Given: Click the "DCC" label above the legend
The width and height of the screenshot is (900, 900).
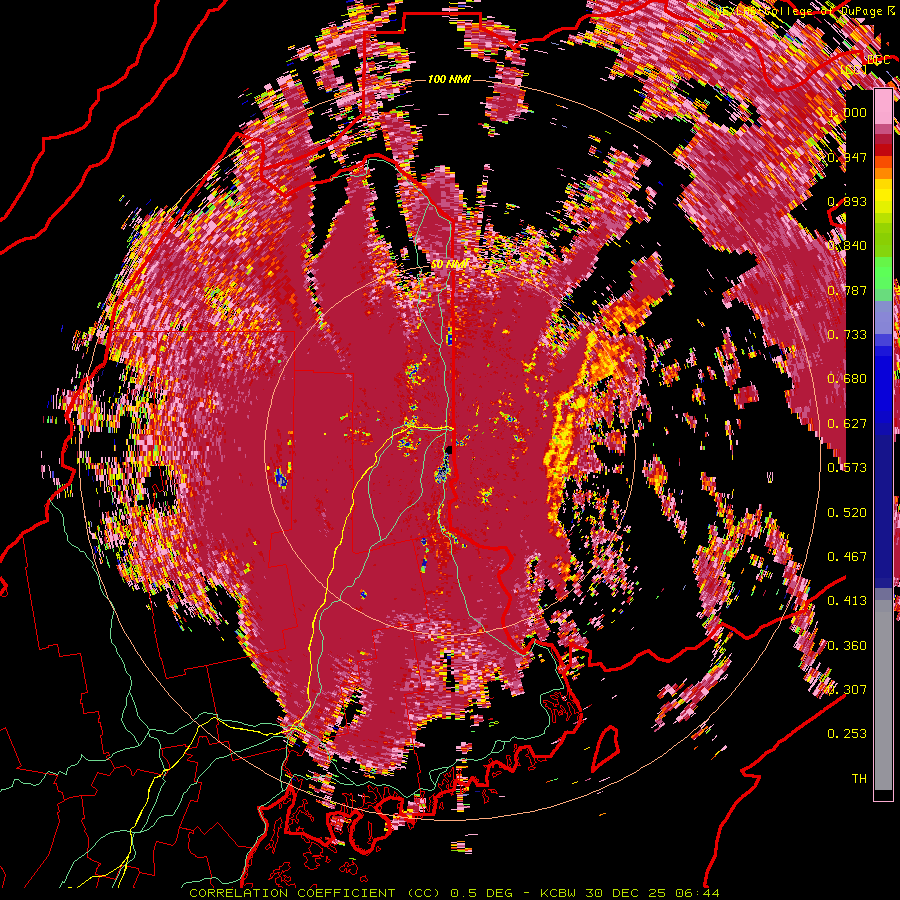Looking at the screenshot, I should 879,60.
